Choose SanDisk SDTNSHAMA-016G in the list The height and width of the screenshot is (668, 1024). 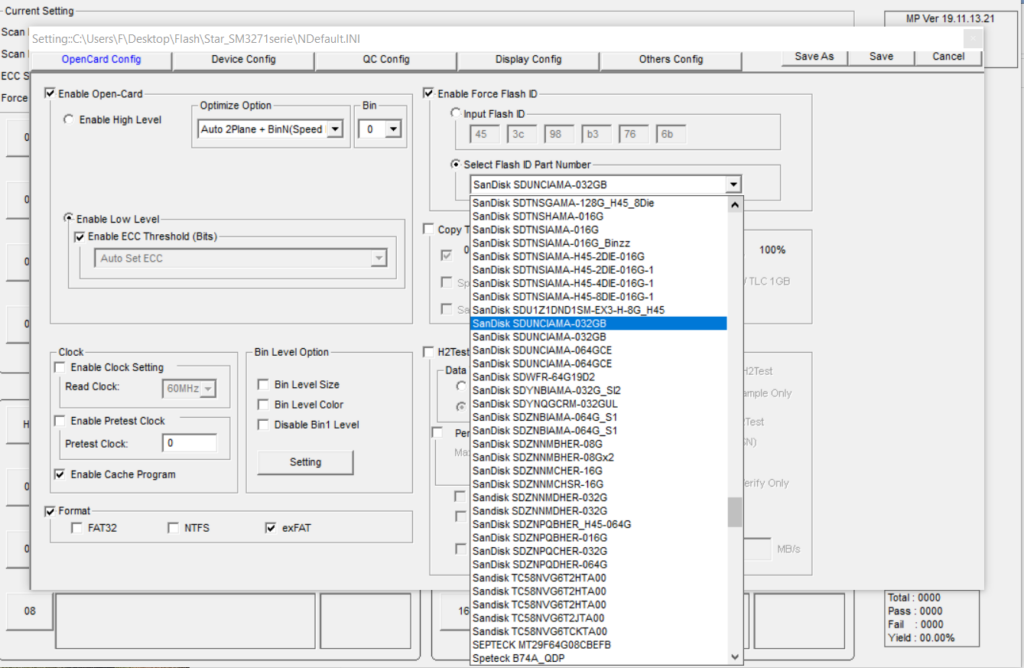click(x=598, y=216)
